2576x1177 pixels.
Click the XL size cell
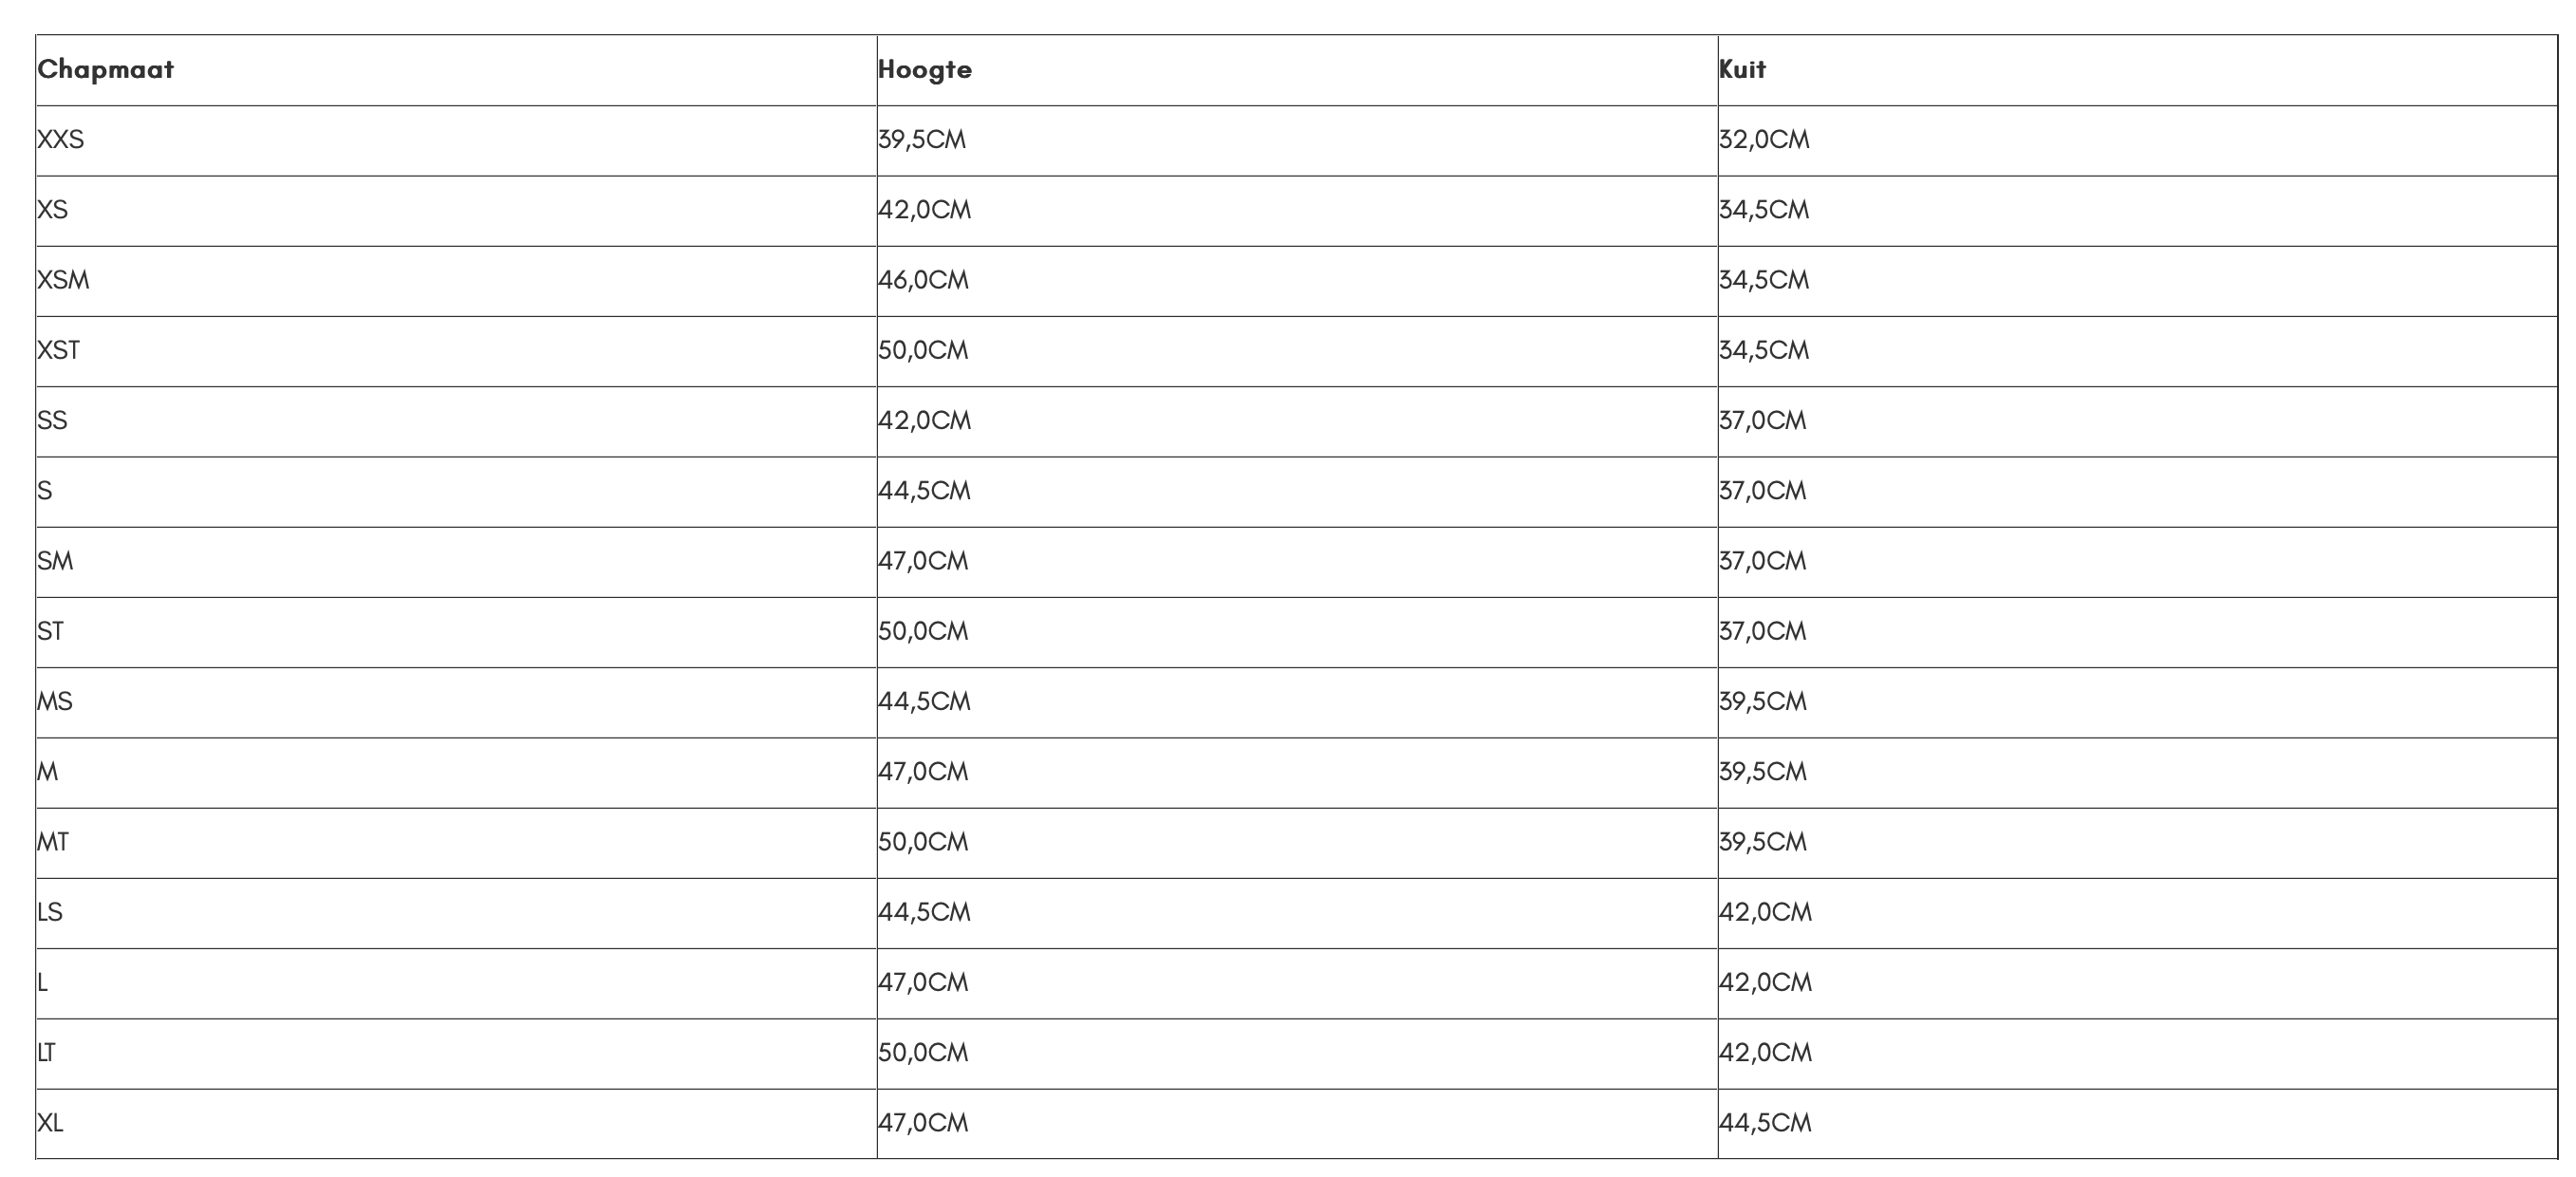click(x=51, y=1123)
